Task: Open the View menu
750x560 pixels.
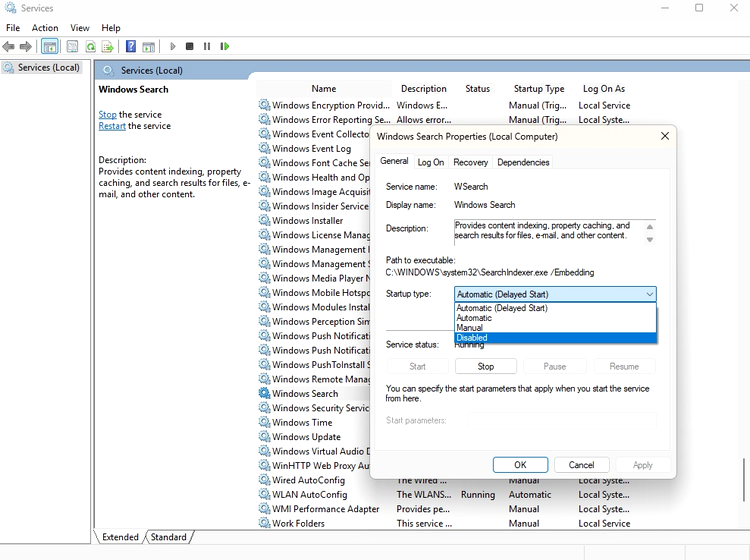Action: click(80, 28)
